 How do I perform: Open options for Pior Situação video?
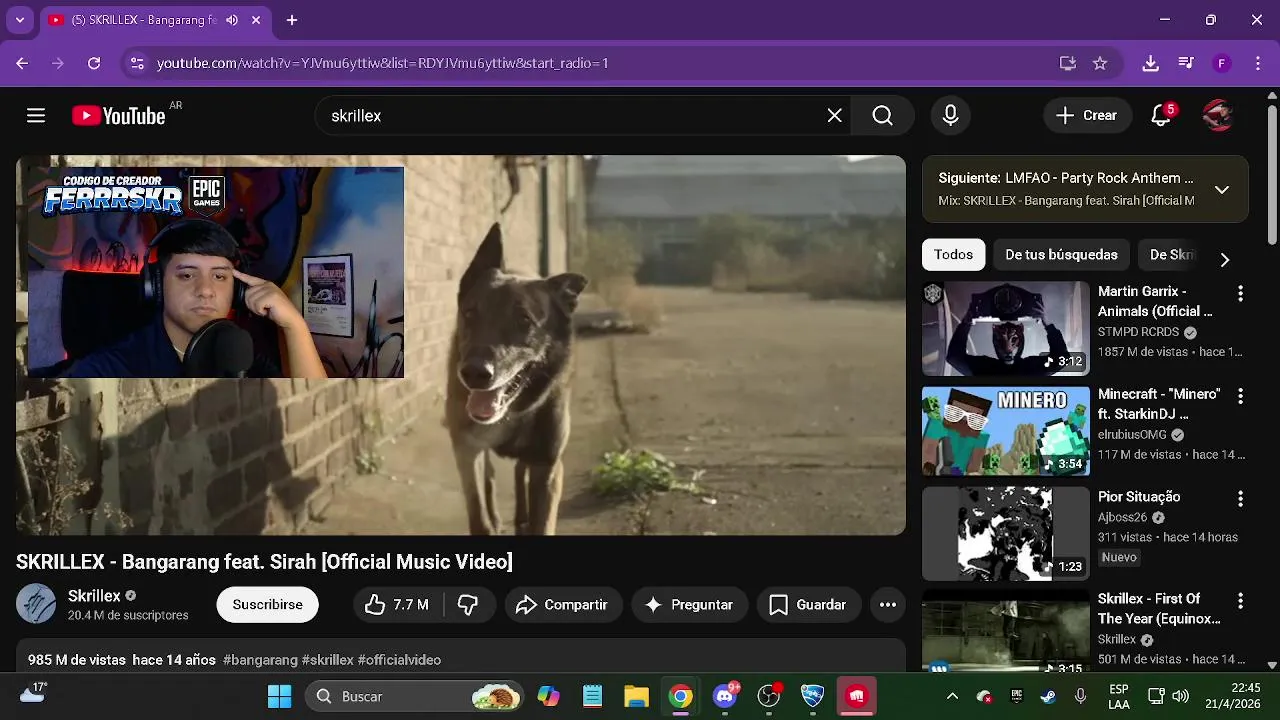pos(1240,498)
